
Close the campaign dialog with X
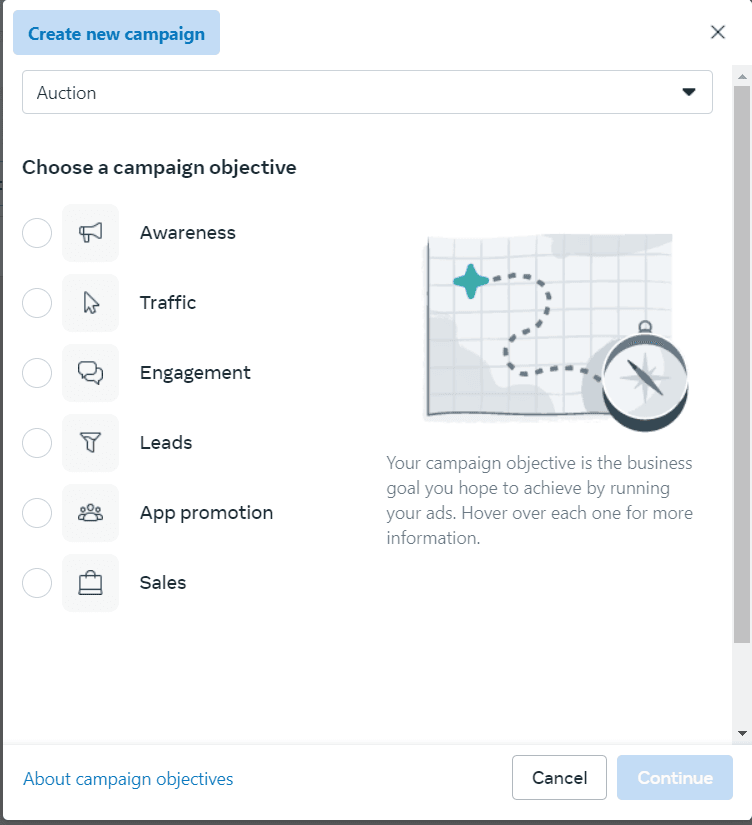coord(718,32)
